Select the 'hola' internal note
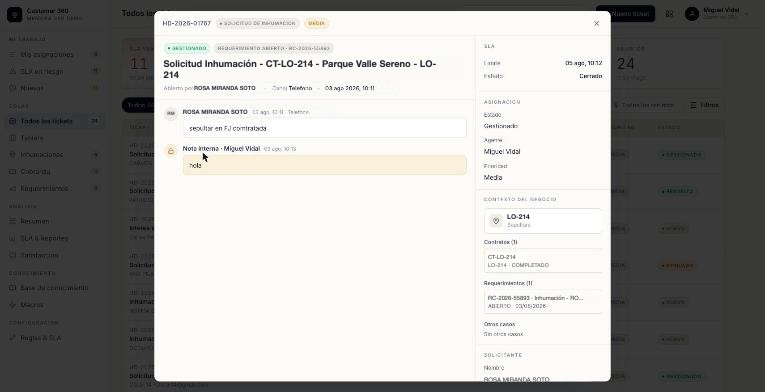 [x=324, y=165]
